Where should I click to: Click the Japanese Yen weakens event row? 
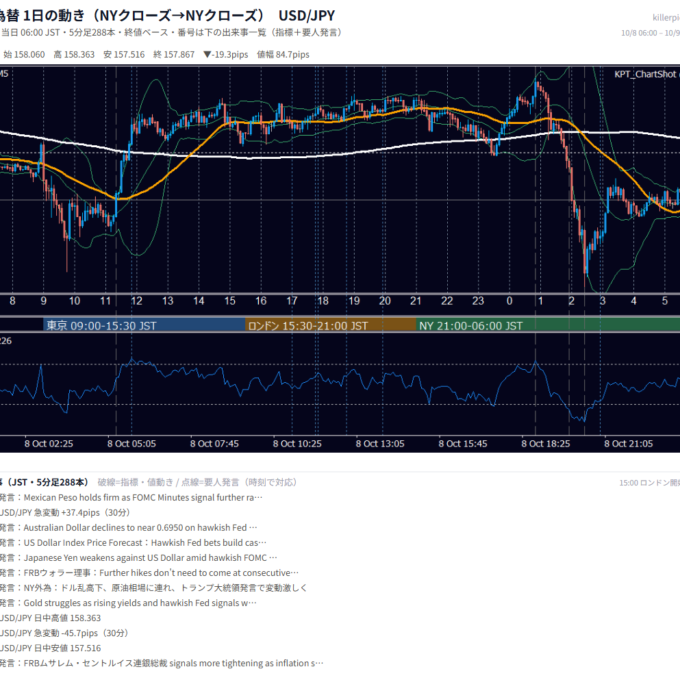tap(138, 558)
